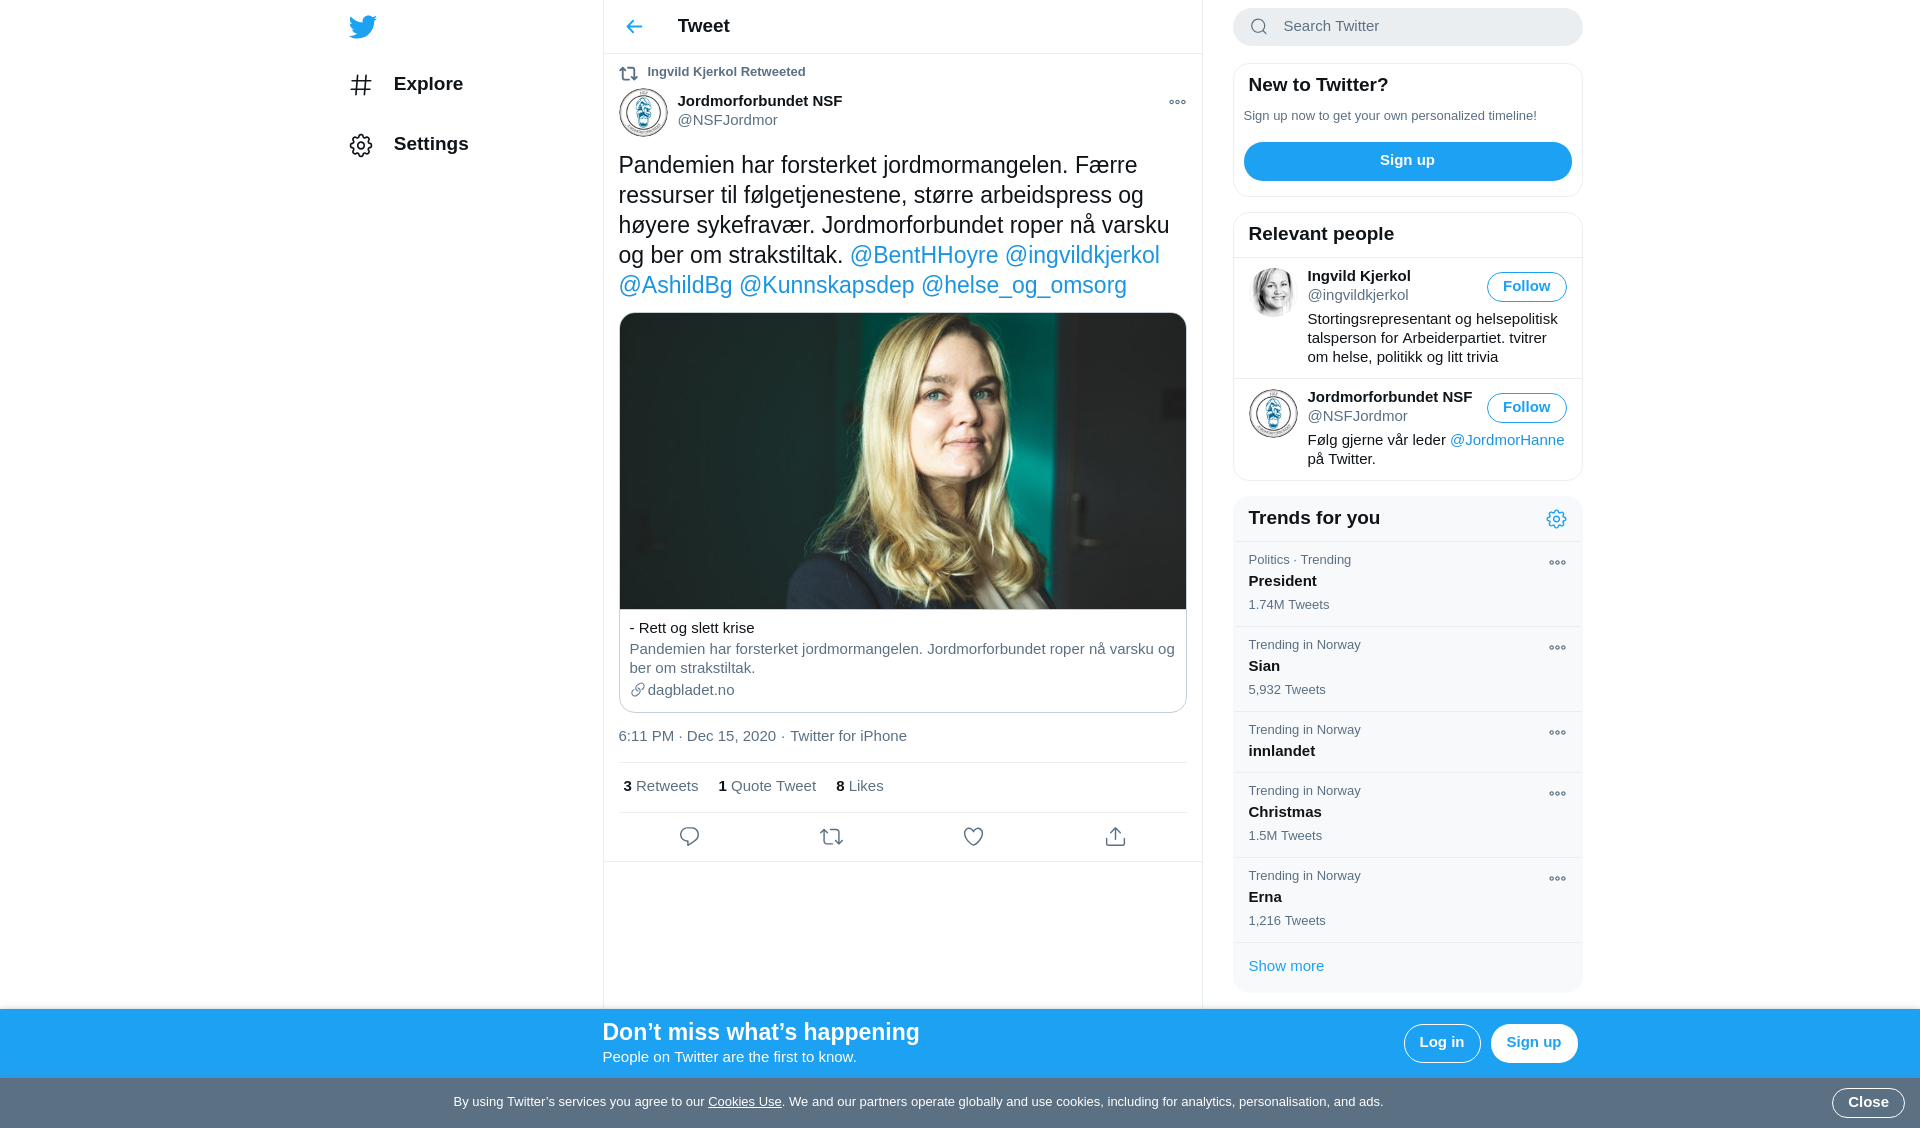Screen dimensions: 1920x1128
Task: Click Jordmorforbundet avatar in Relevant people
Action: 1273,413
